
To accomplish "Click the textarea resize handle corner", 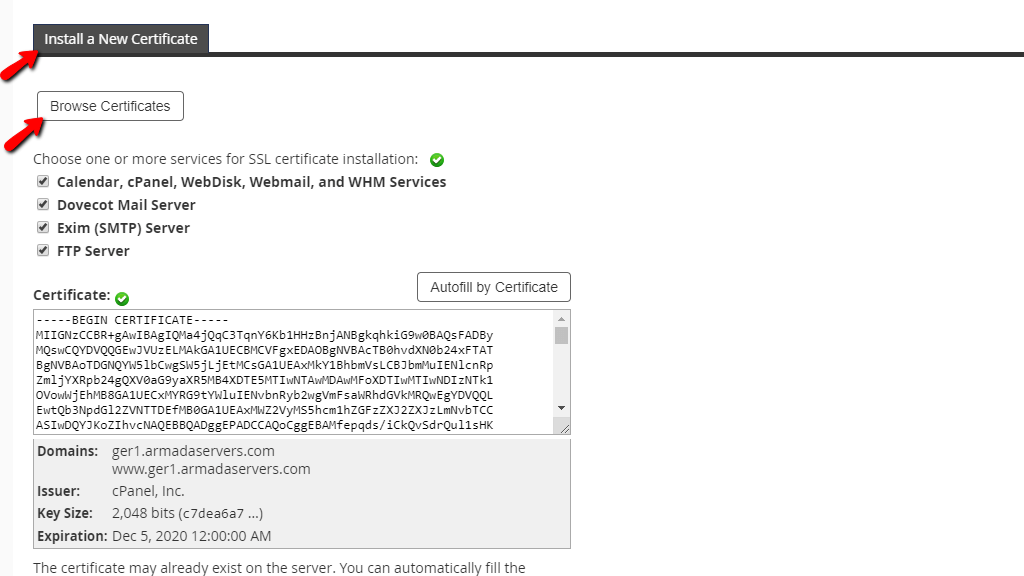I will click(x=565, y=428).
